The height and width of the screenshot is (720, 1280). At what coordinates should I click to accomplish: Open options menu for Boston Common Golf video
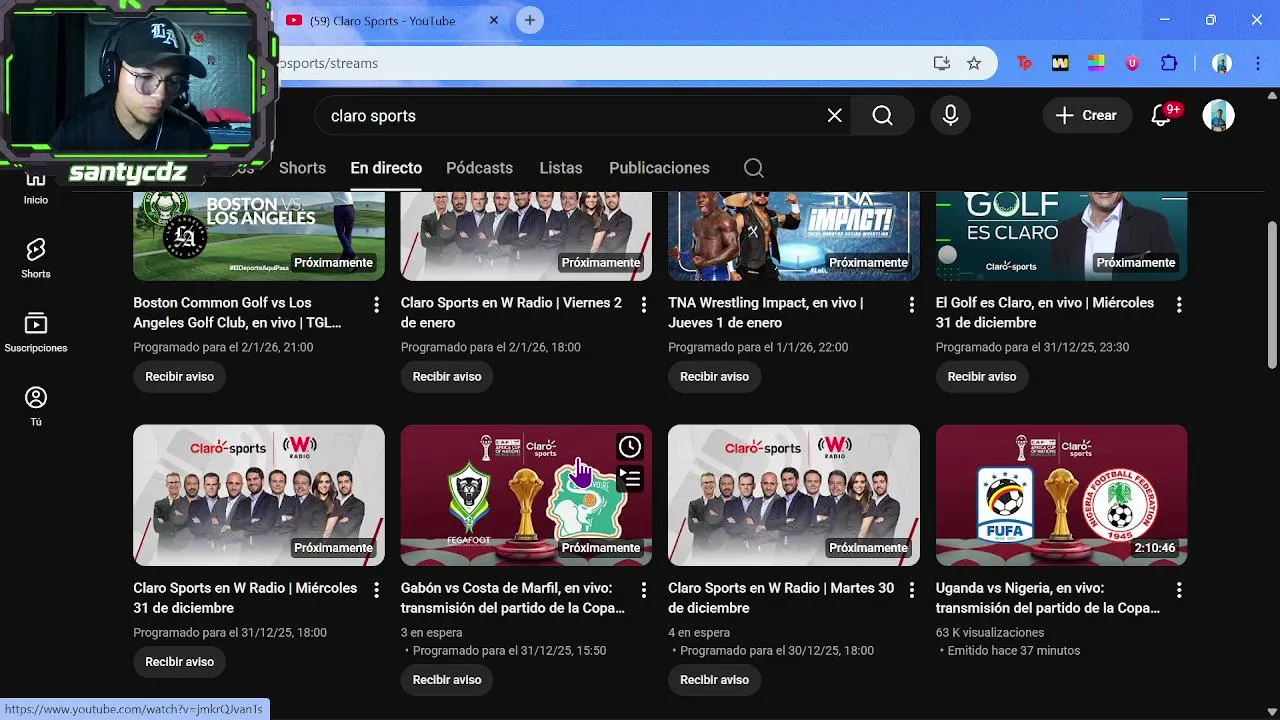point(377,304)
